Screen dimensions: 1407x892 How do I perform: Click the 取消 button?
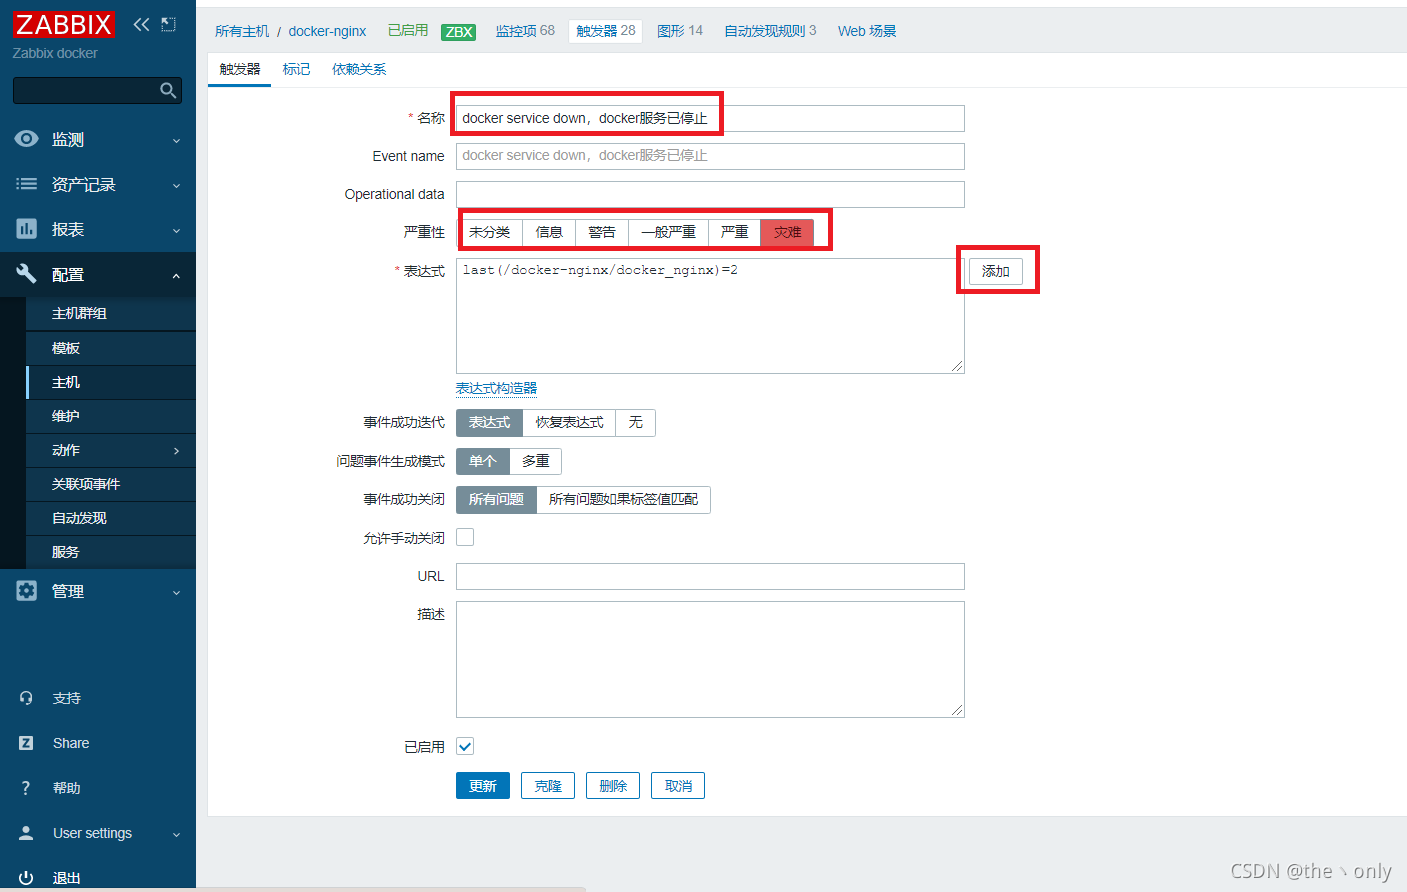678,786
